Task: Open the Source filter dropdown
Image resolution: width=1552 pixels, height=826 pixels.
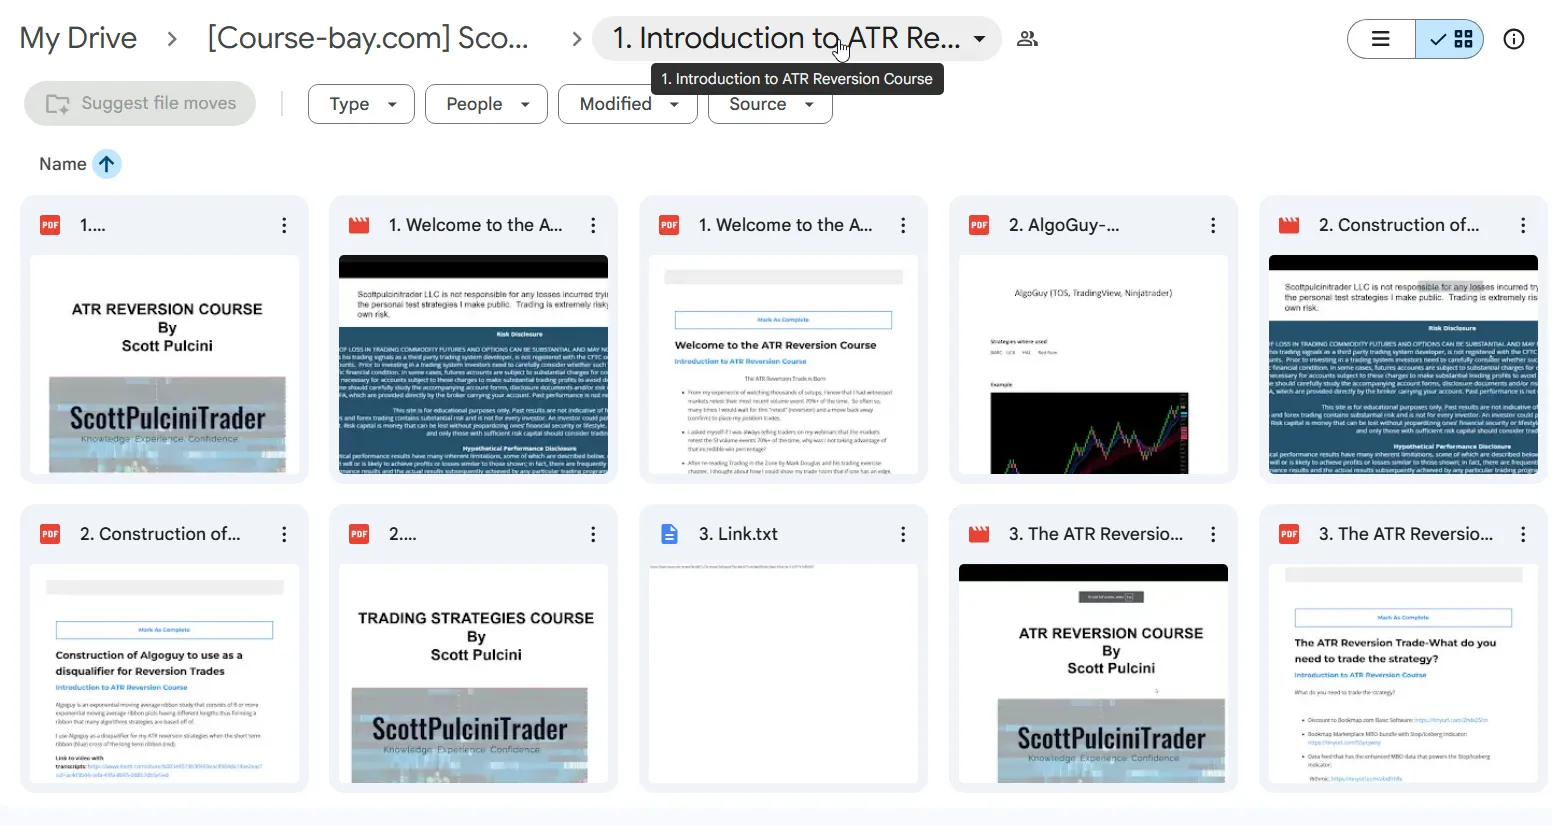Action: coord(770,104)
